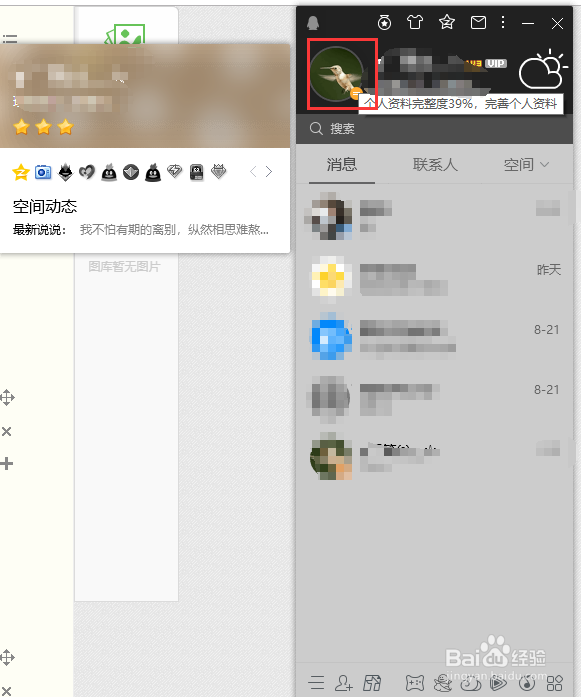Click the 搜索 search field
Viewport: 581px width, 697px height.
(434, 129)
